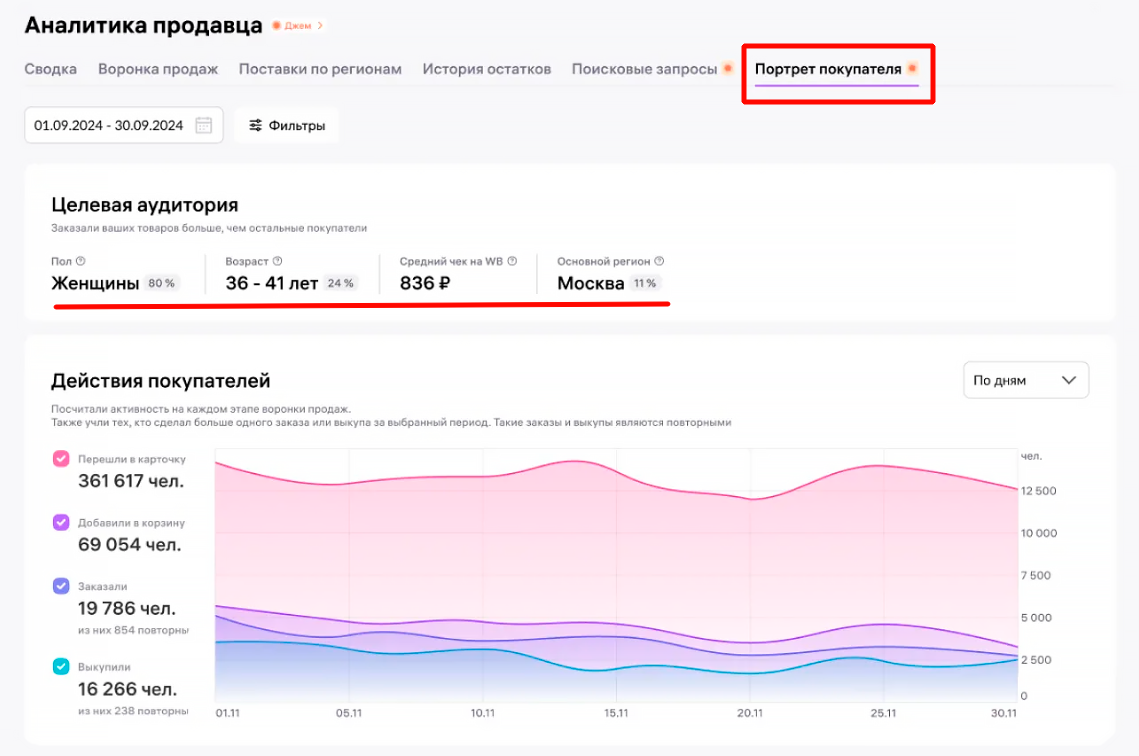1139x756 pixels.
Task: Click the sliders icon on the Фильтры button
Action: coord(255,126)
